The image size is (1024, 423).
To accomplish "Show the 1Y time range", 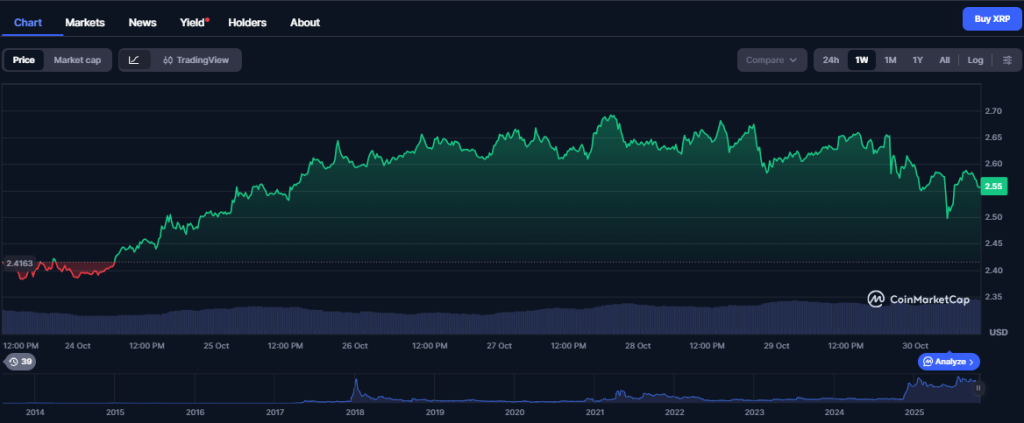I will click(917, 60).
